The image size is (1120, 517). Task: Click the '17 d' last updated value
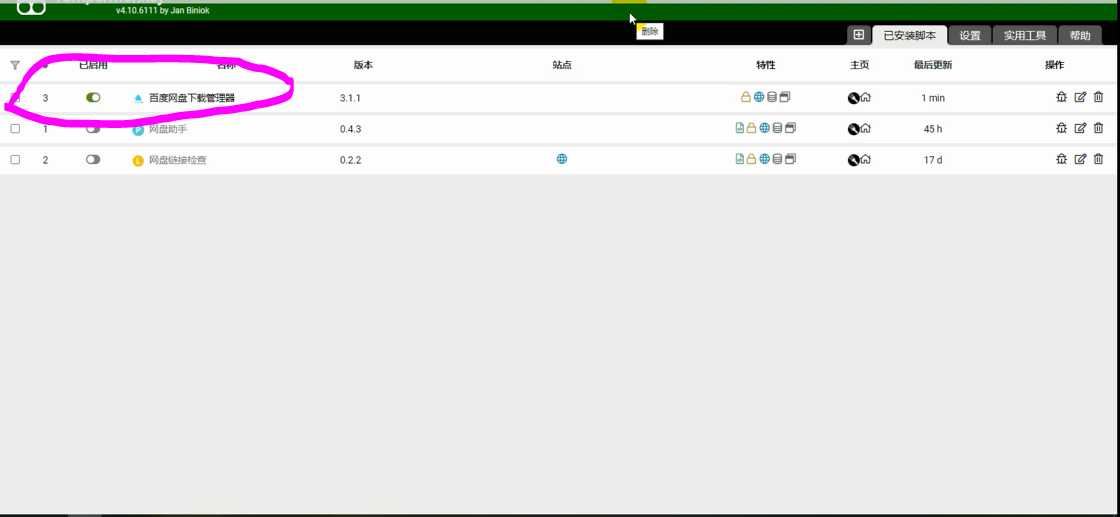coord(933,160)
